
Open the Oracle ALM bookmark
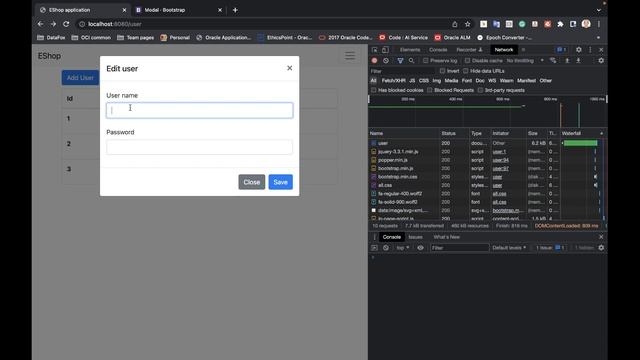click(x=453, y=38)
